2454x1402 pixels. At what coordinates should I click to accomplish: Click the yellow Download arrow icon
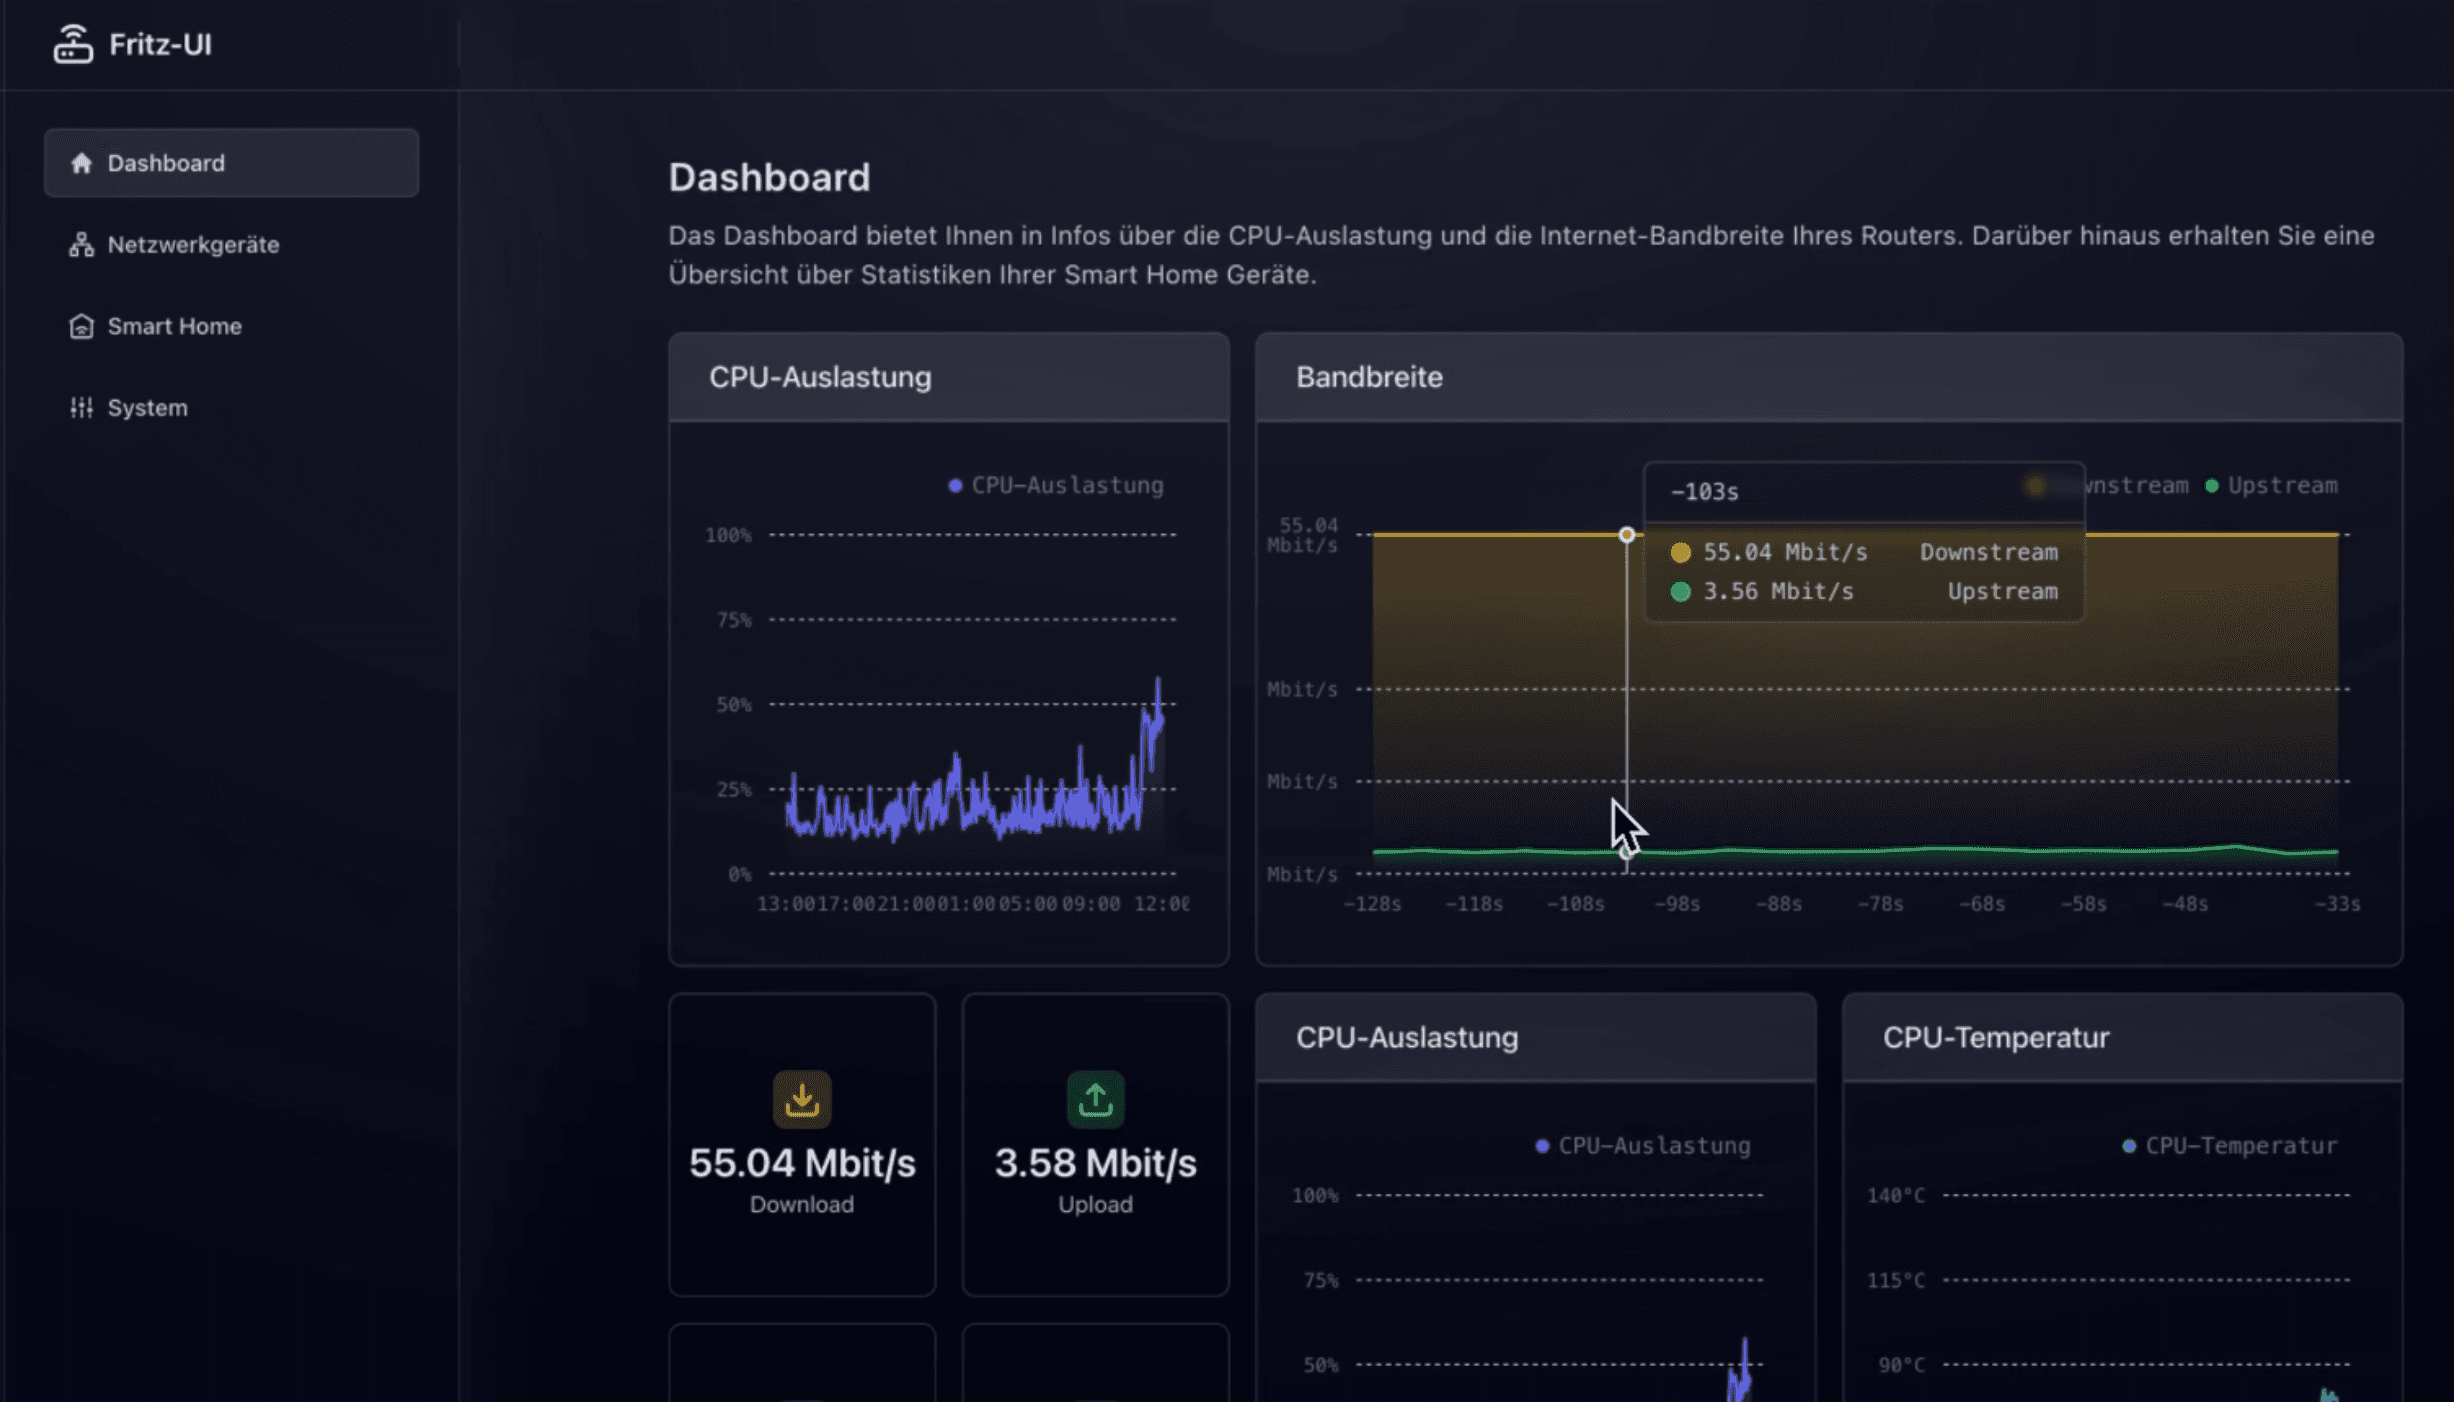pyautogui.click(x=802, y=1099)
